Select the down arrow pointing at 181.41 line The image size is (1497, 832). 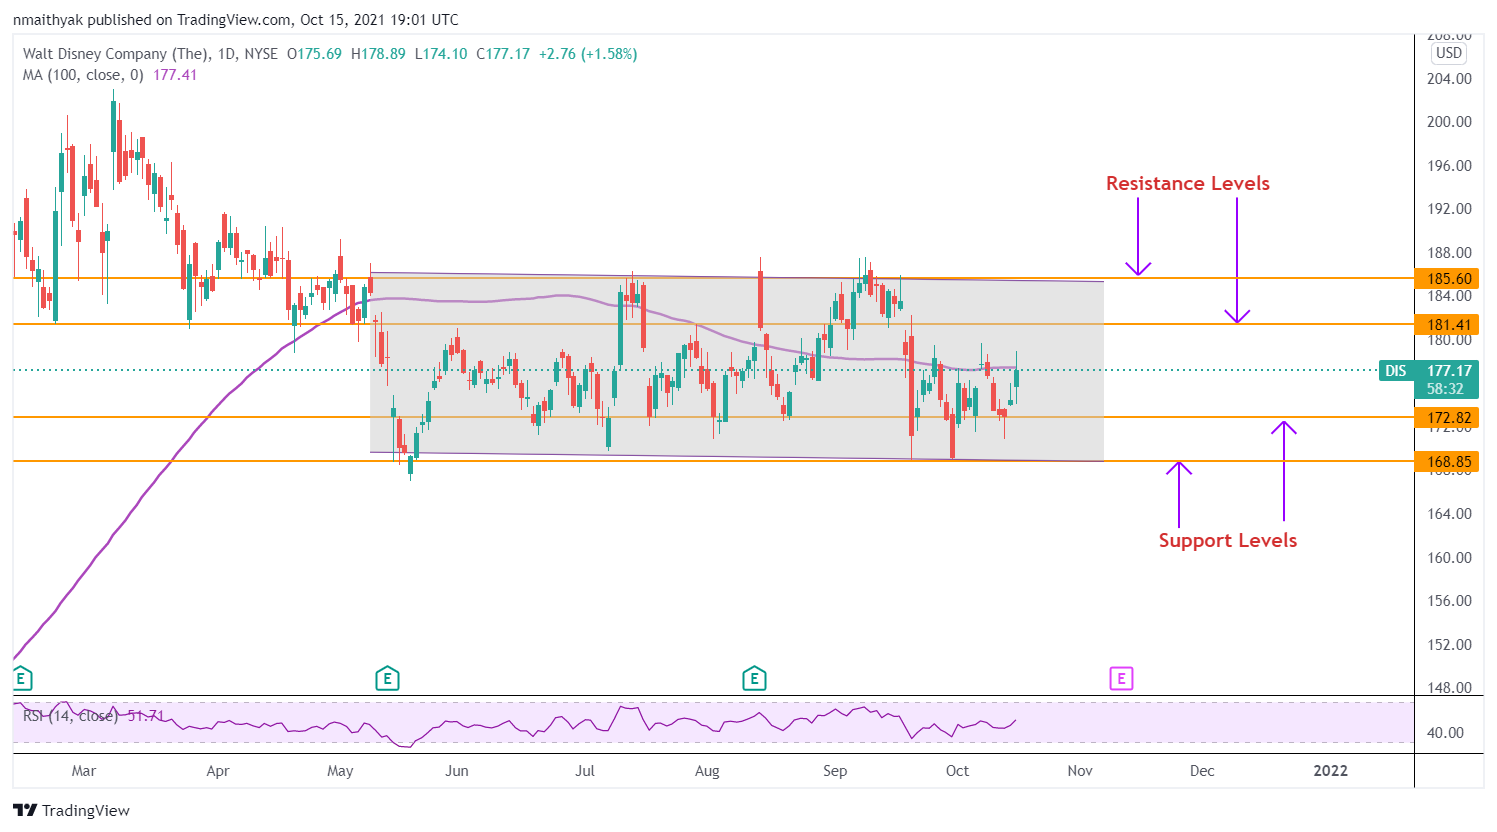click(1237, 261)
